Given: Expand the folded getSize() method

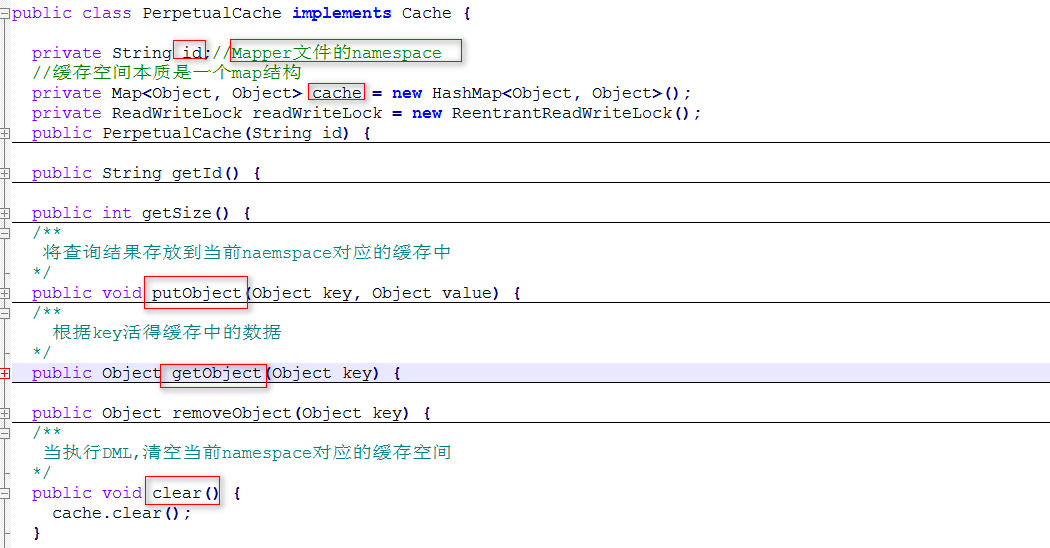Looking at the screenshot, I should tap(4, 214).
